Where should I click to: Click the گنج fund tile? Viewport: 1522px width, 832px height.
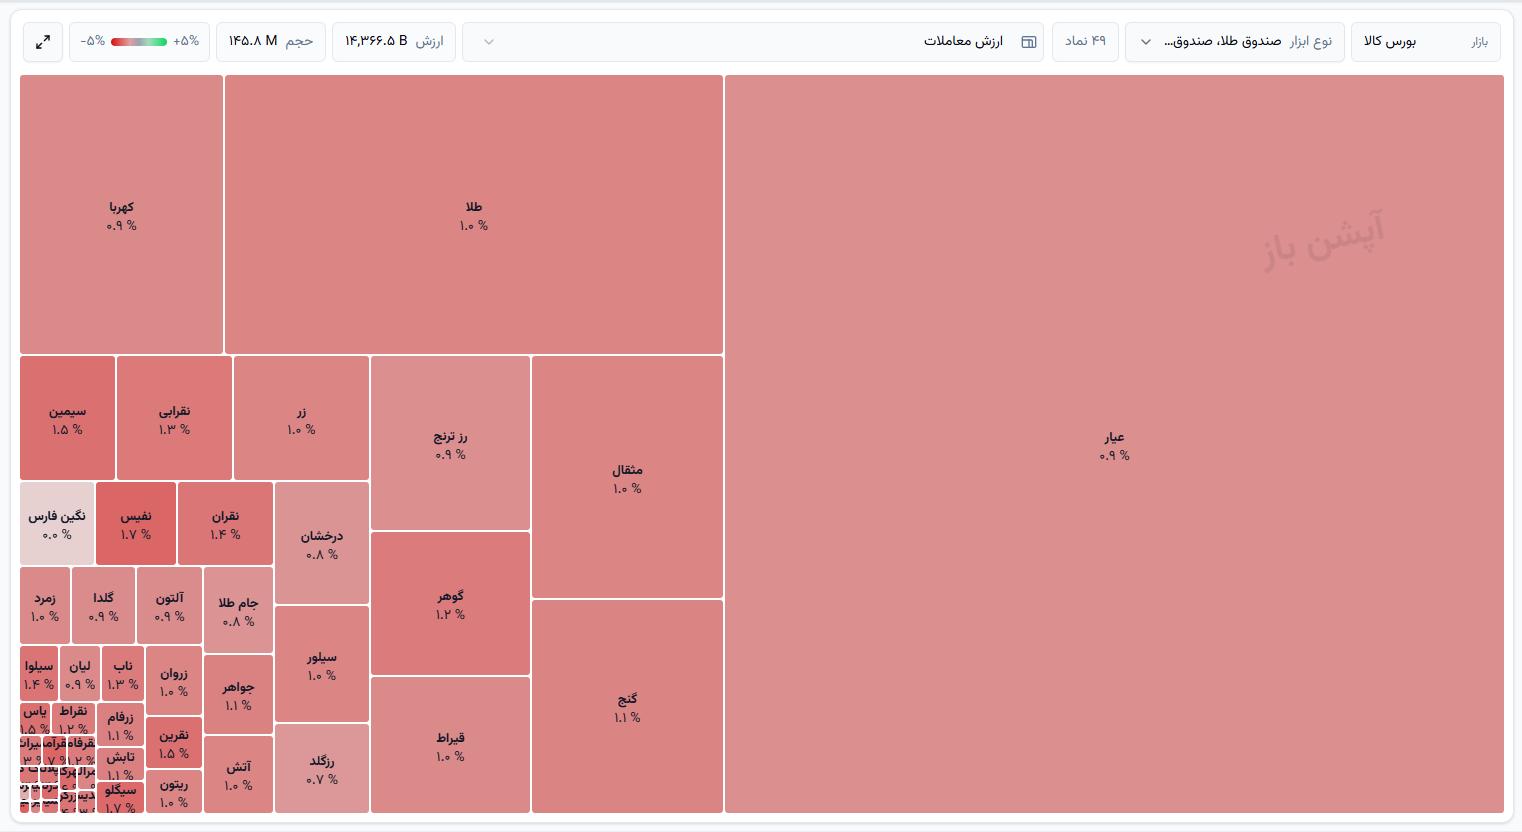point(627,706)
